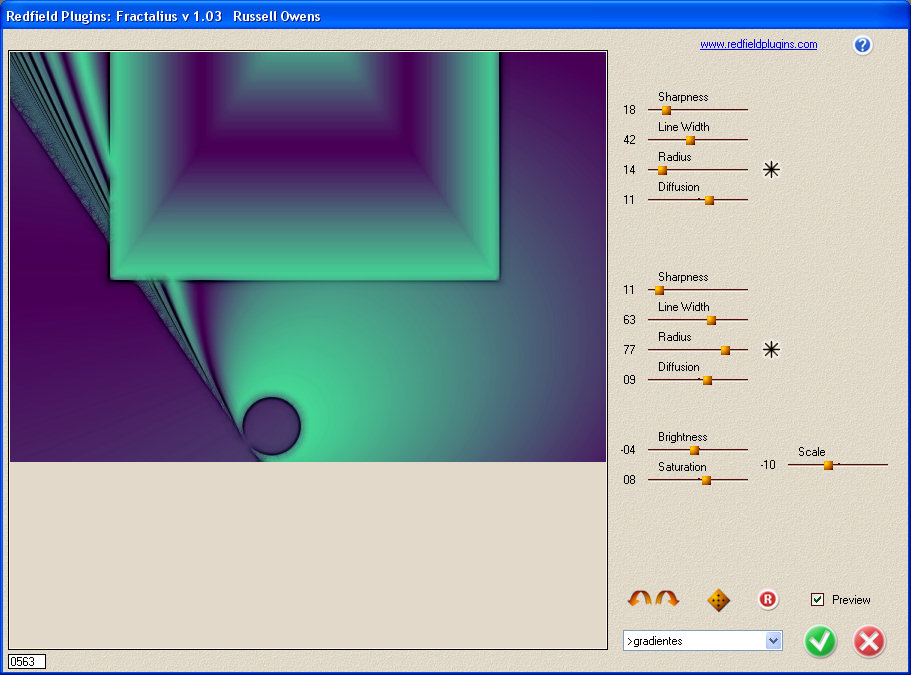Adjust the Brightness slider

694,450
